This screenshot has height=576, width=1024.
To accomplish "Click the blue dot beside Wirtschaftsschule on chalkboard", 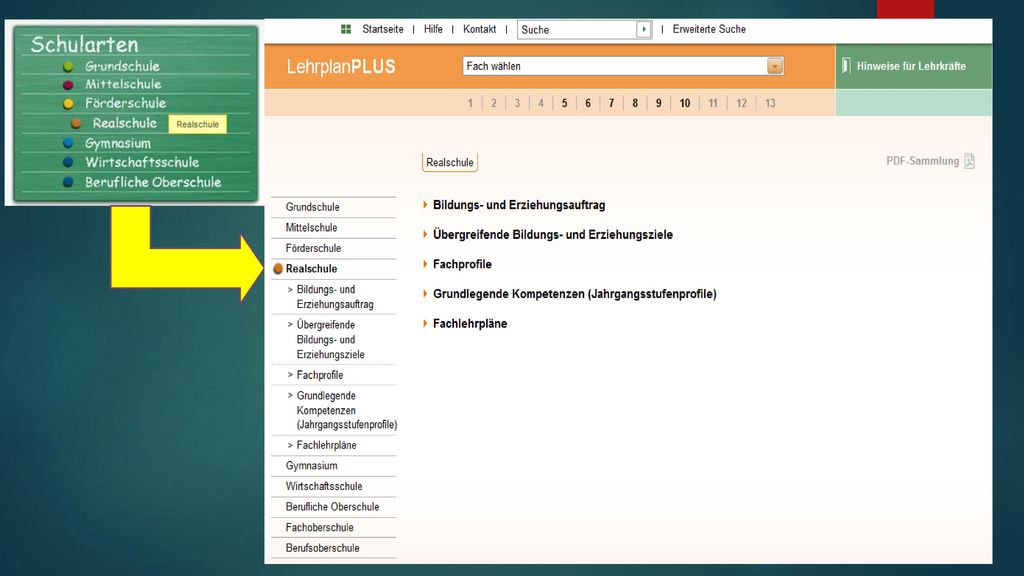I will point(68,162).
